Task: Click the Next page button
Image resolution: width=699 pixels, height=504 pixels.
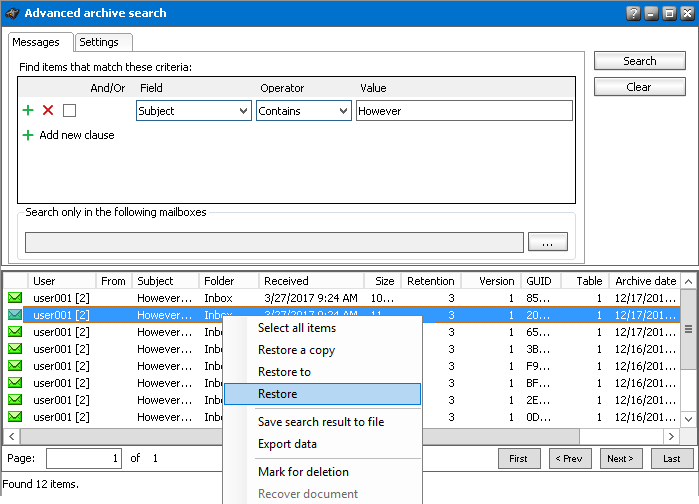Action: coord(620,459)
